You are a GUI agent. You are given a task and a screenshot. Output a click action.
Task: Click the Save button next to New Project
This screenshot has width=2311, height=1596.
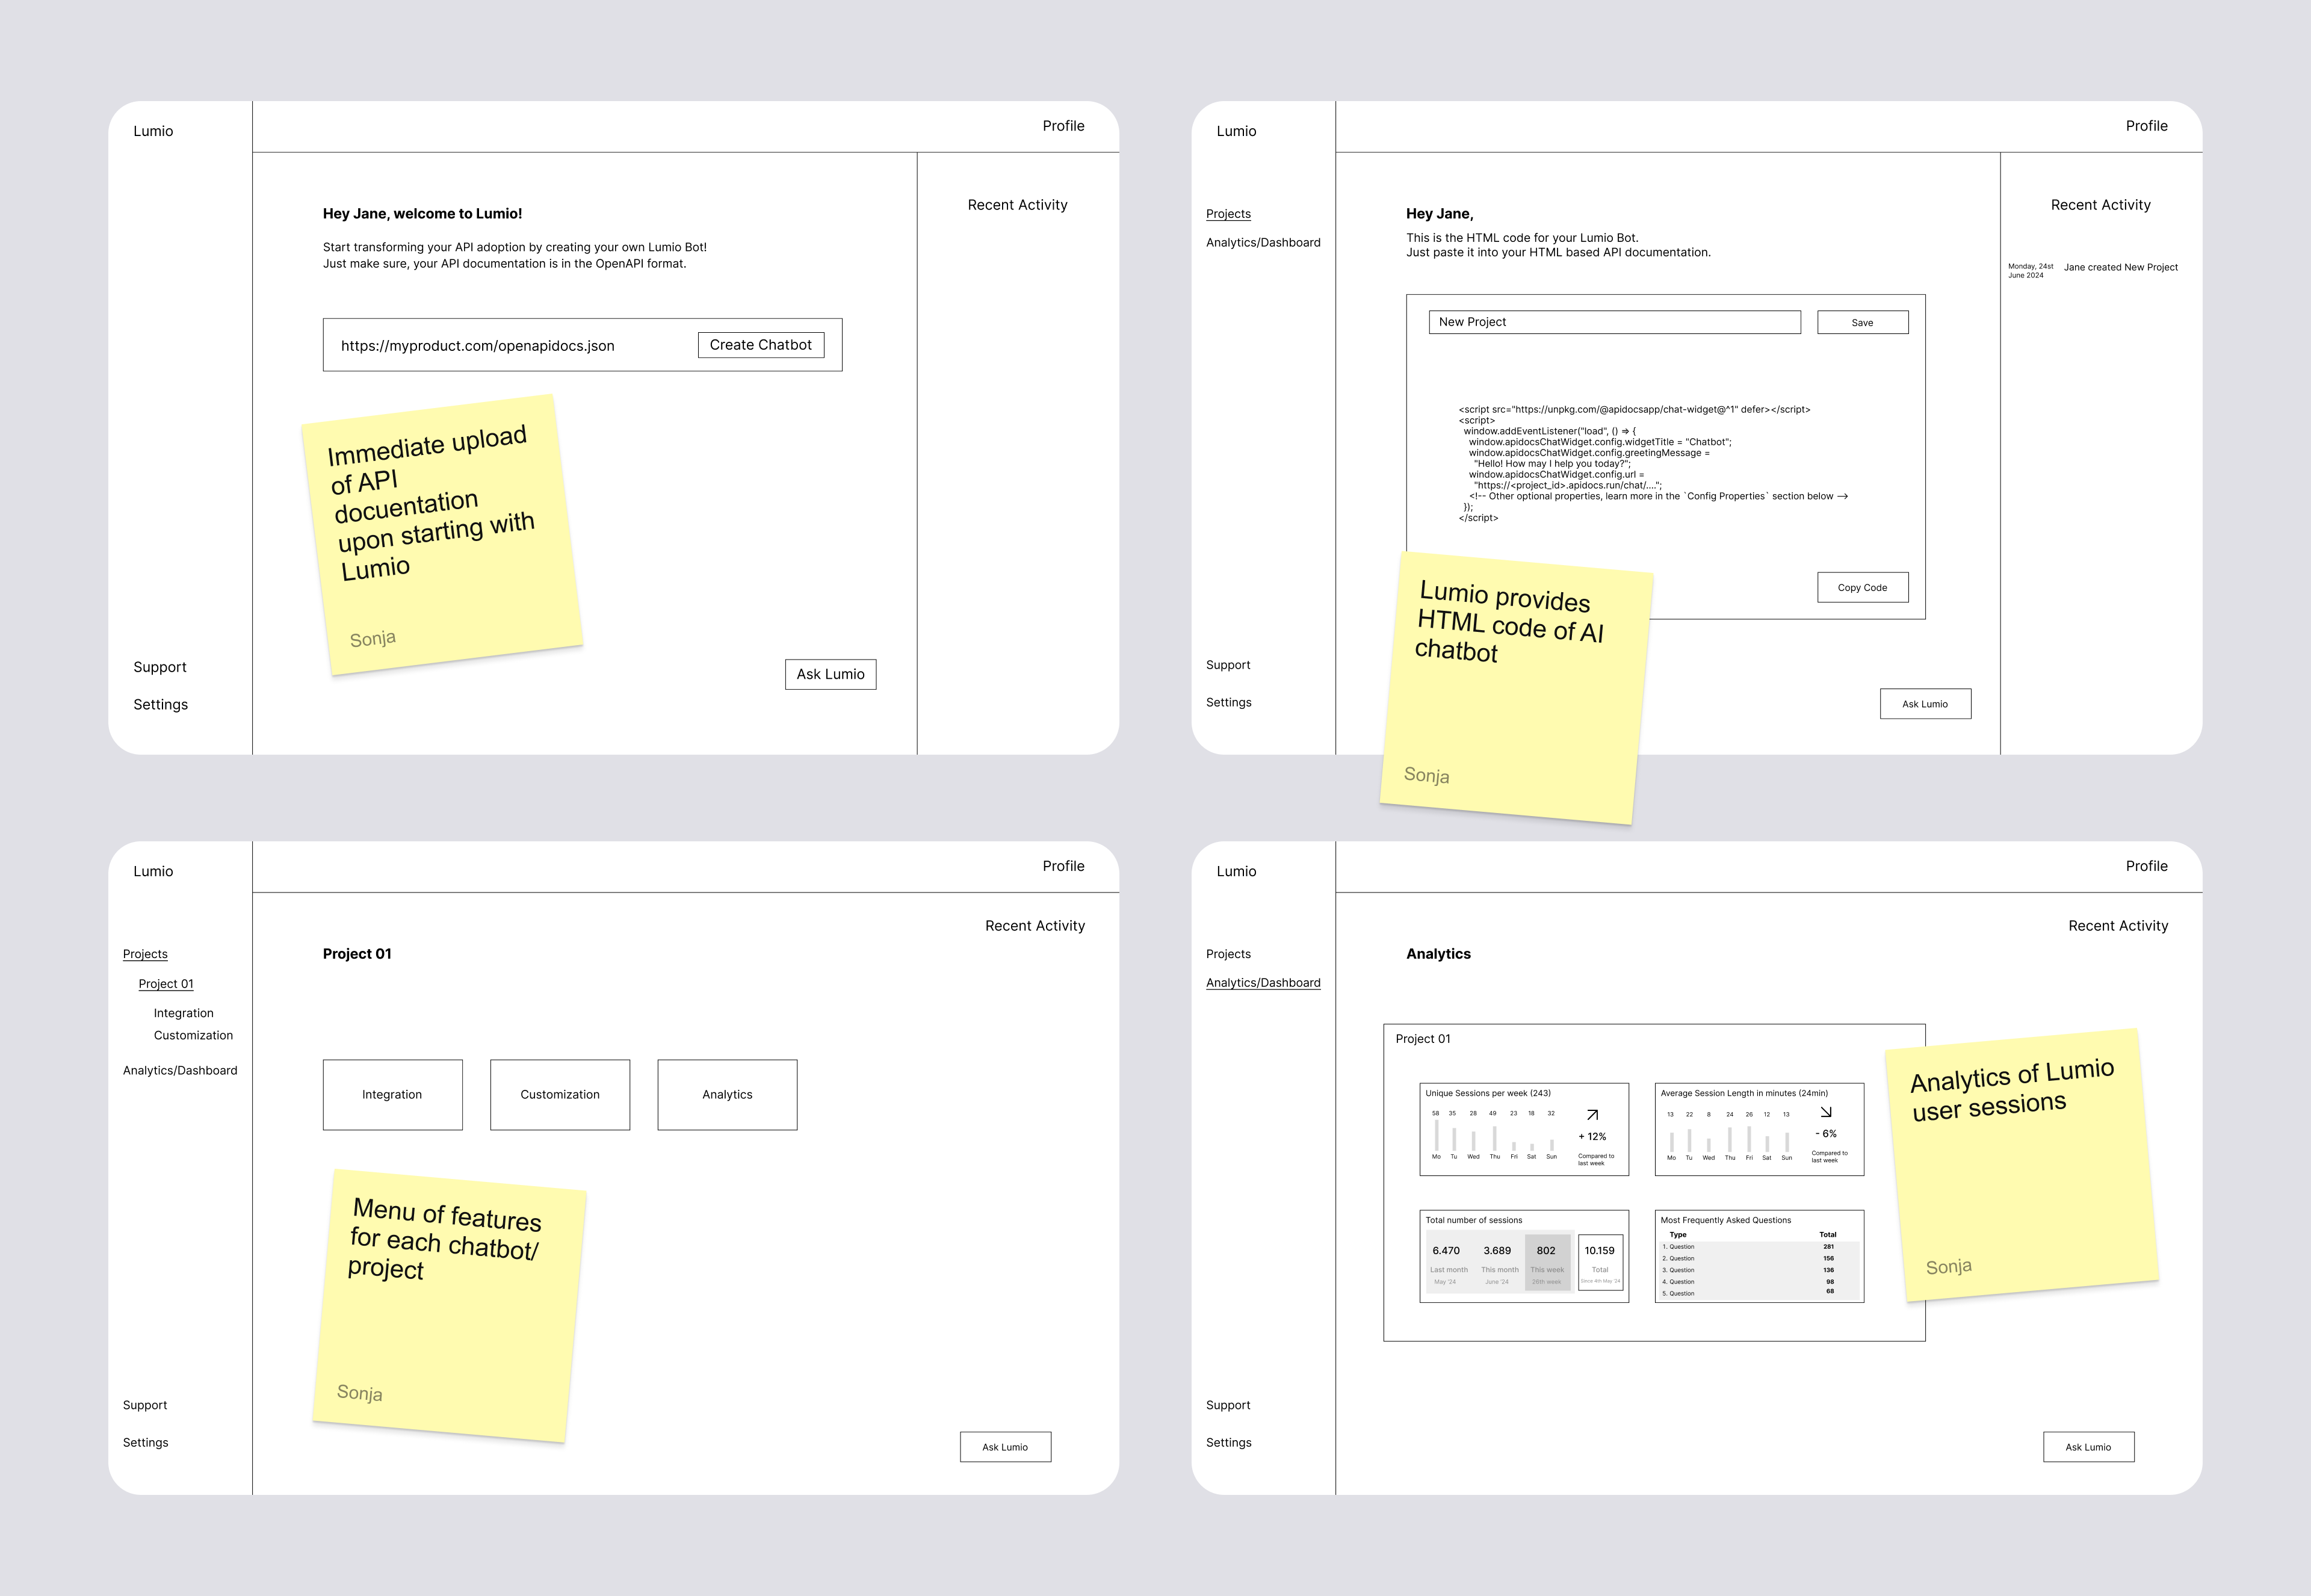[x=1862, y=322]
